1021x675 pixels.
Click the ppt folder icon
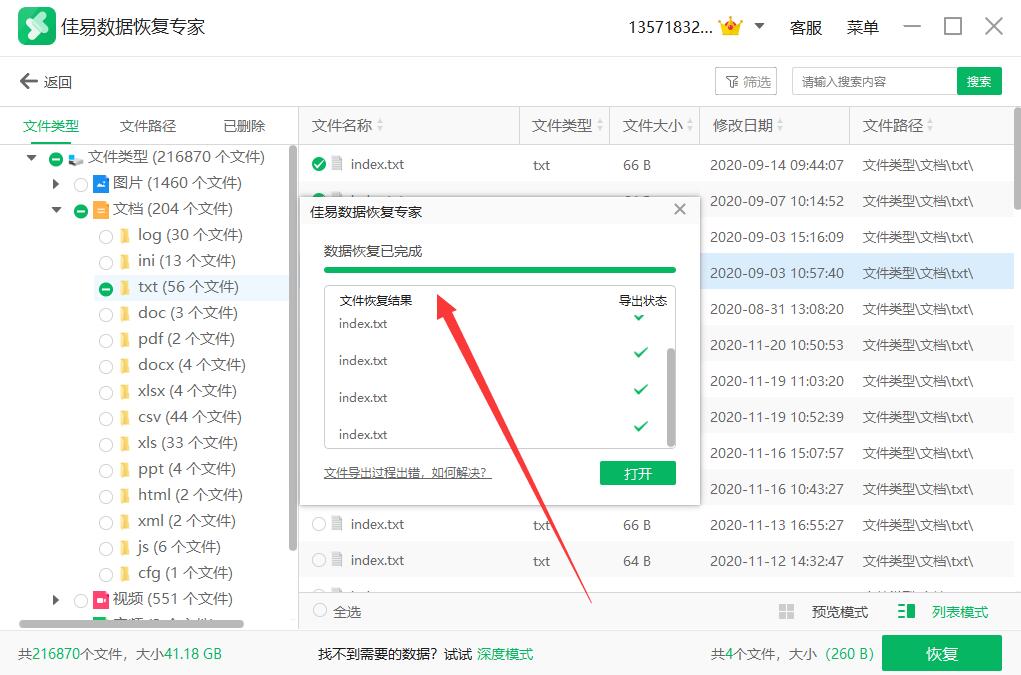pyautogui.click(x=124, y=470)
